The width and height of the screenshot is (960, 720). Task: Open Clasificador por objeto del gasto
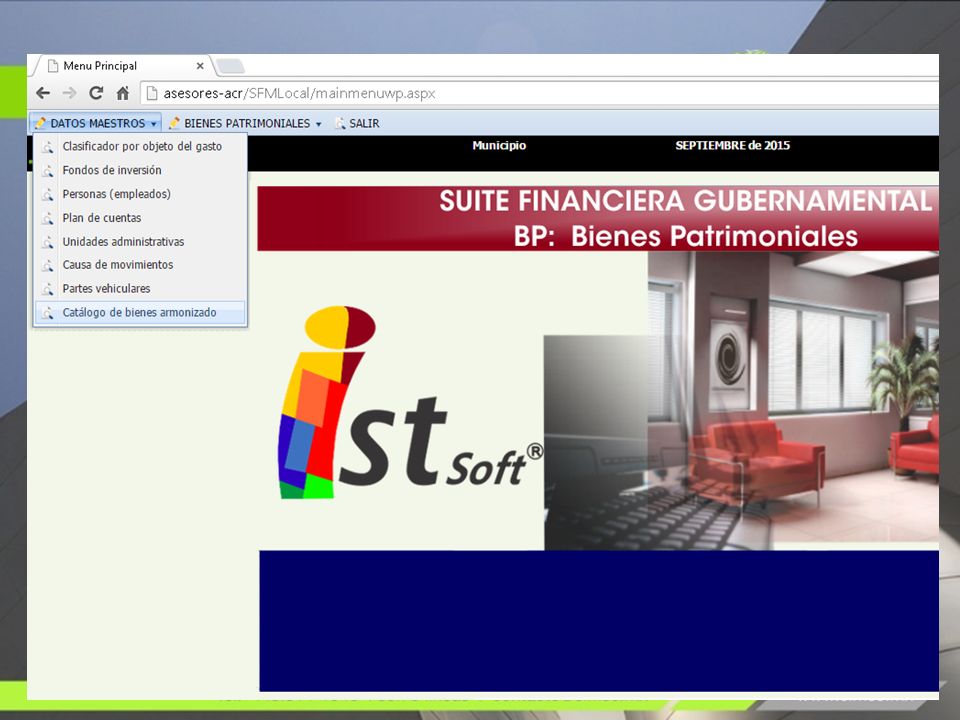tap(141, 146)
